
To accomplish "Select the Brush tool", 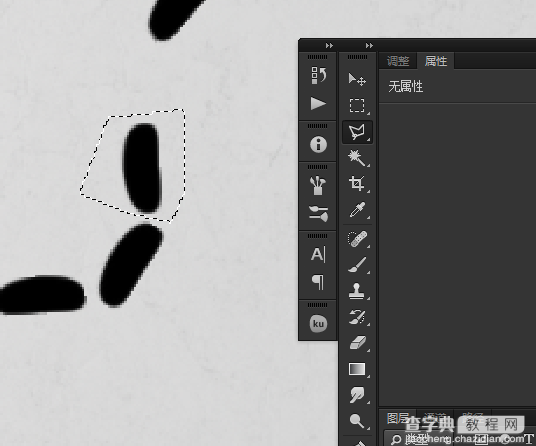I will click(x=357, y=265).
